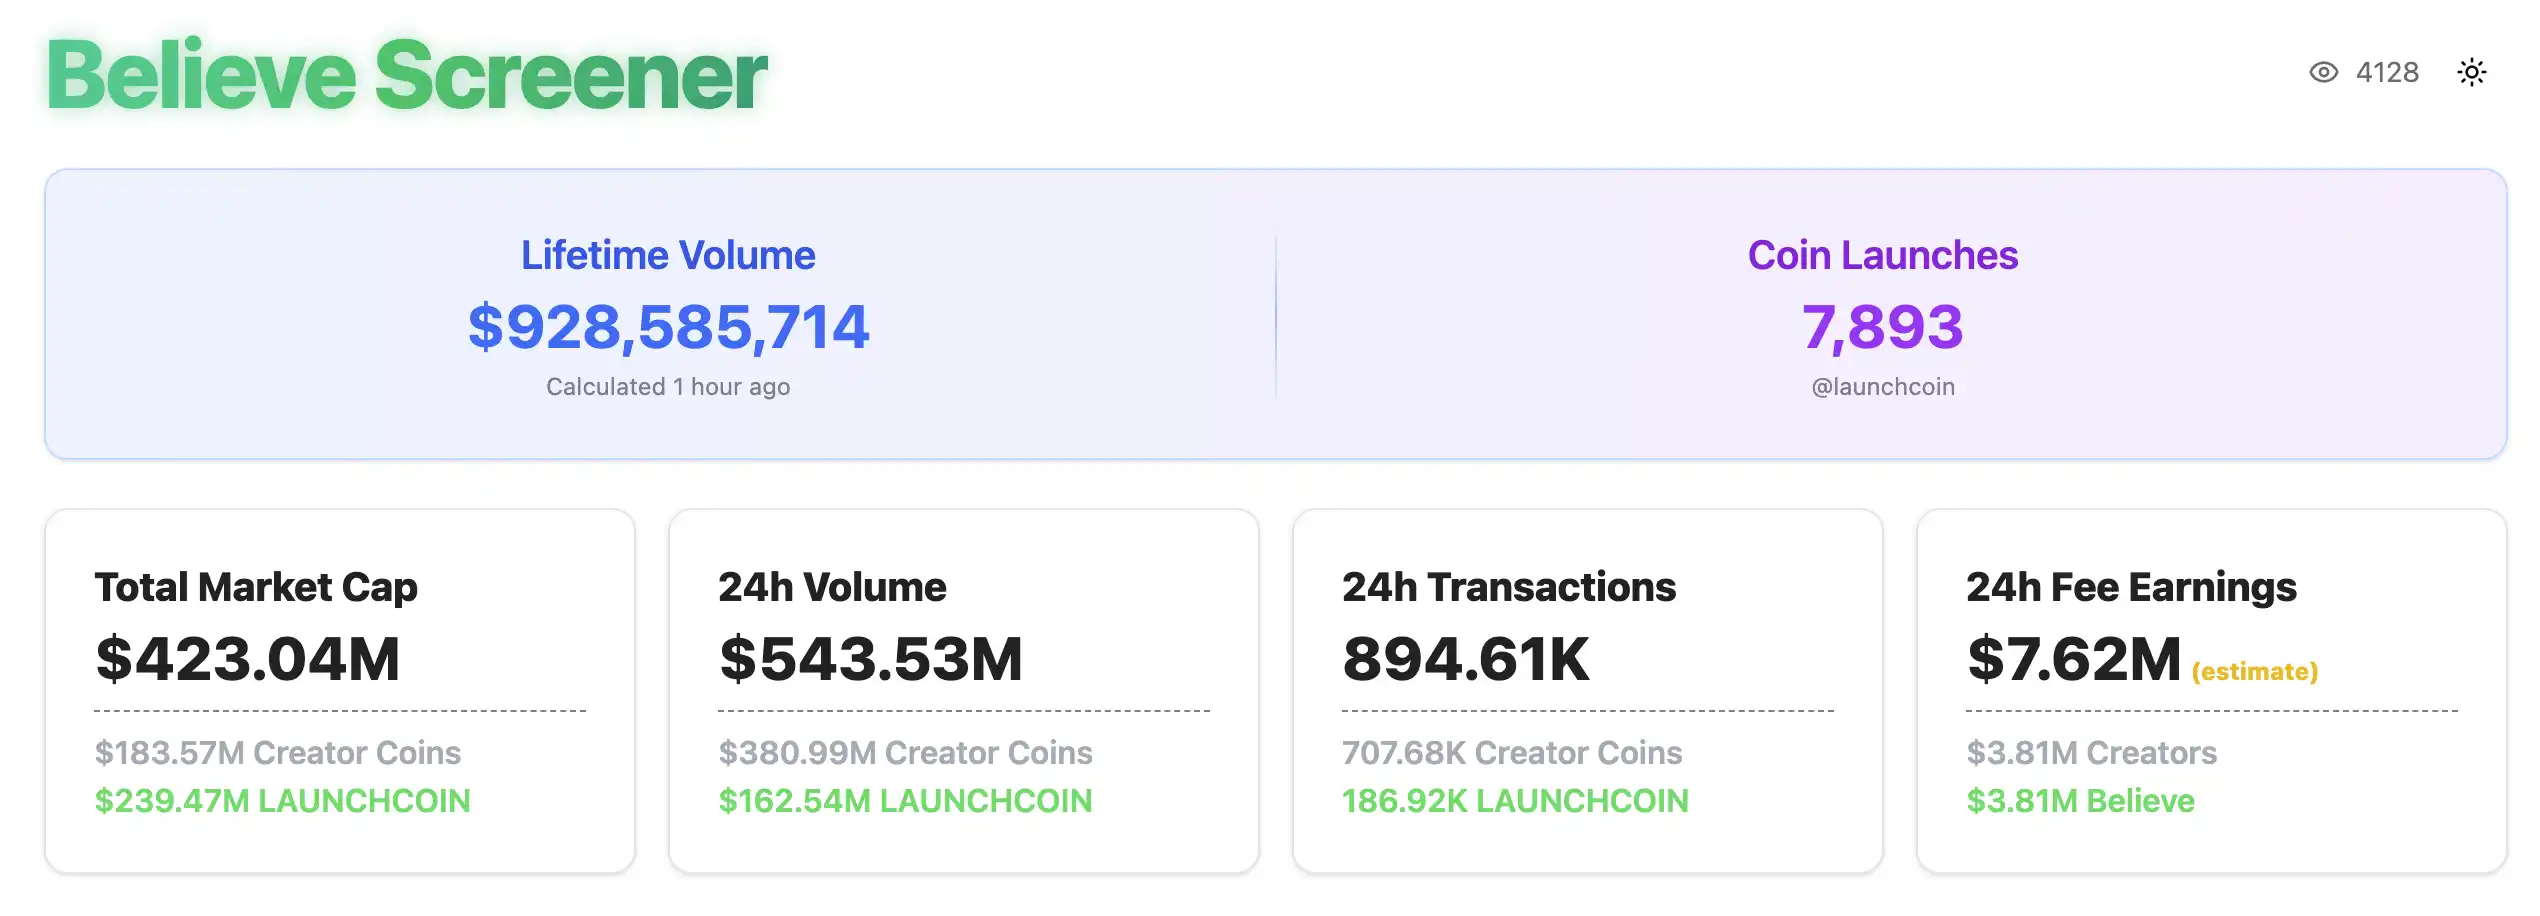
Task: Toggle the light/dark theme sun icon
Action: coord(2471,72)
